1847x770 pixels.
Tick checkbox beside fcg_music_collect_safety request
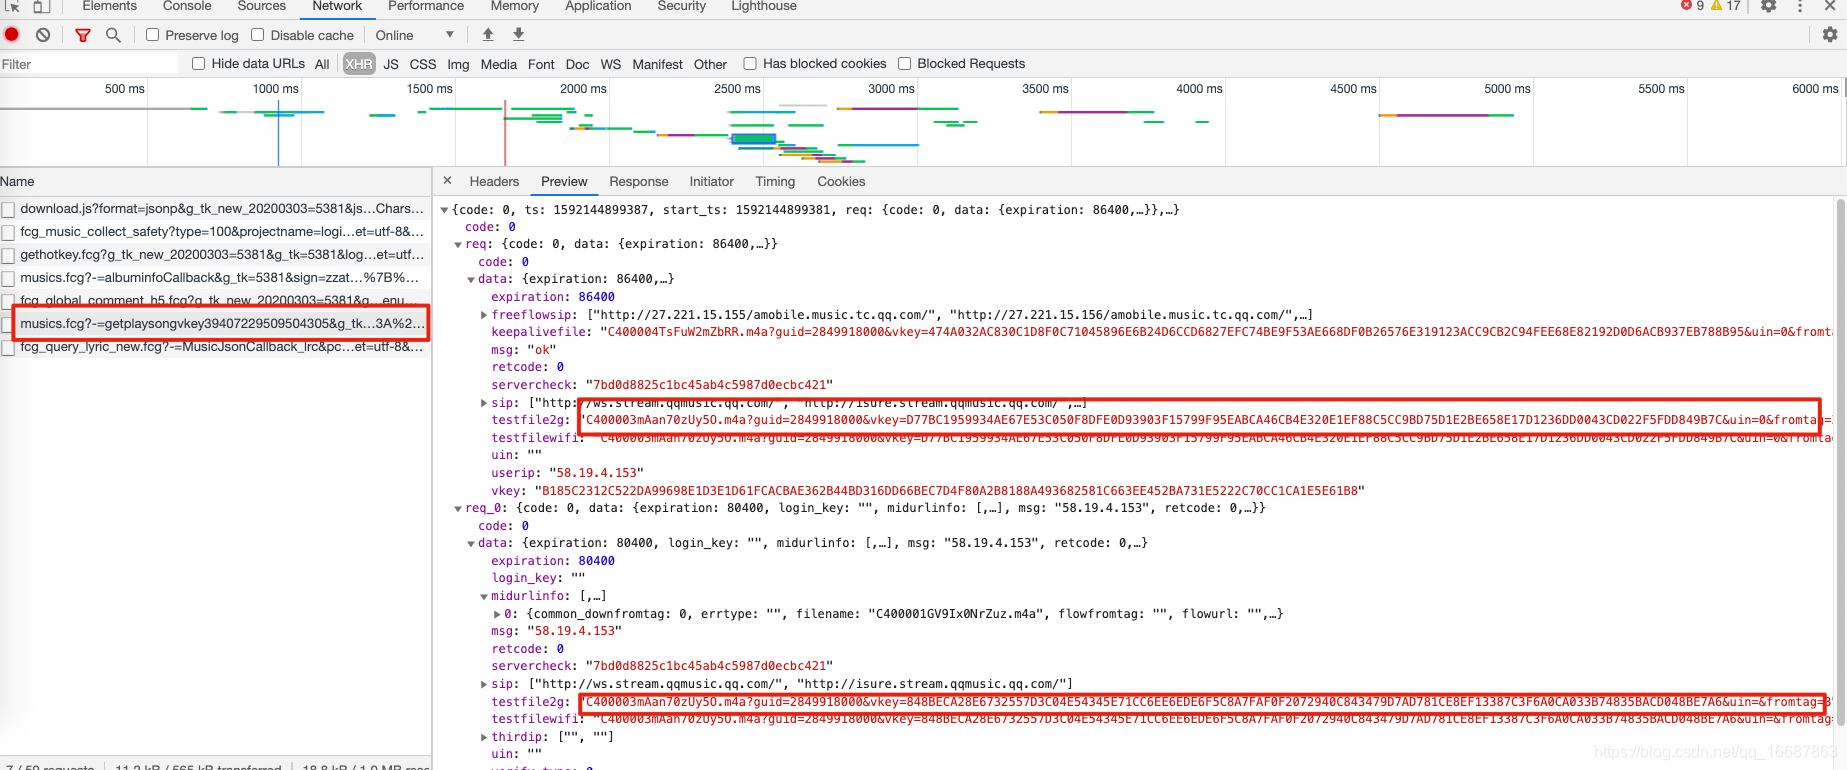[x=8, y=233]
